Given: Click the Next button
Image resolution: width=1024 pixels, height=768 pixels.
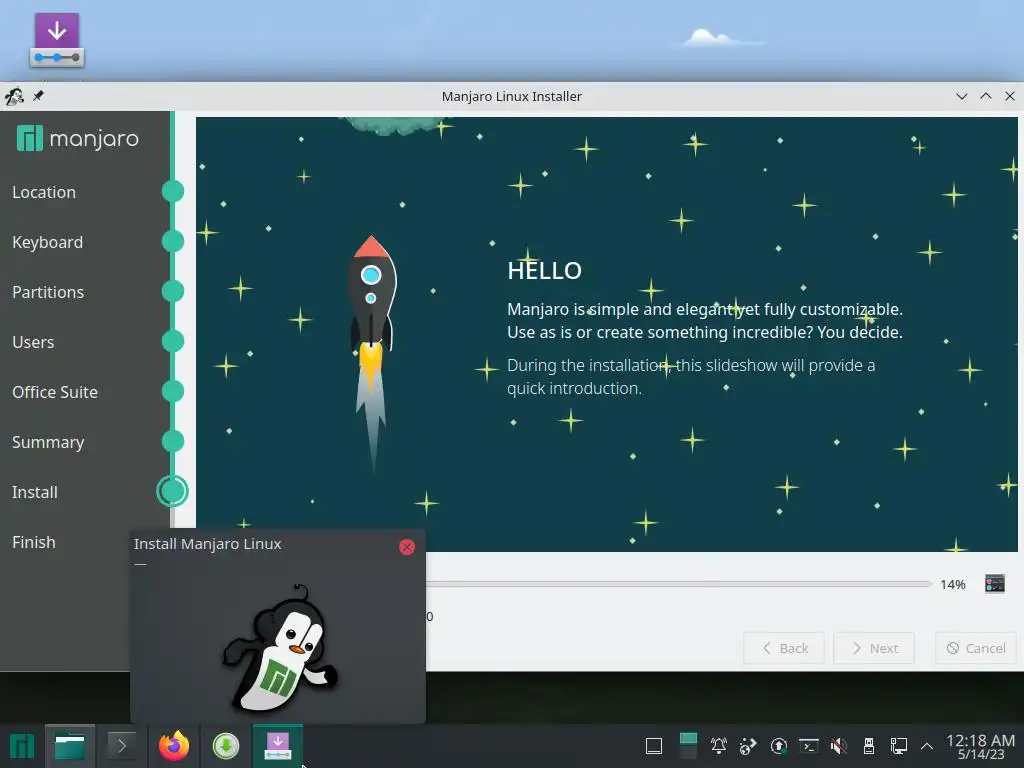Looking at the screenshot, I should click(x=874, y=648).
